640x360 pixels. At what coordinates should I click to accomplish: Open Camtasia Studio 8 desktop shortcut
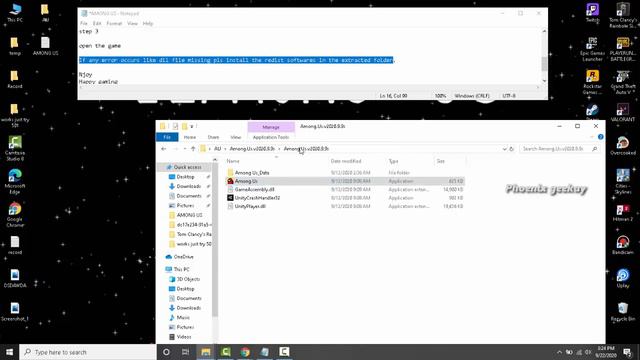[x=15, y=148]
